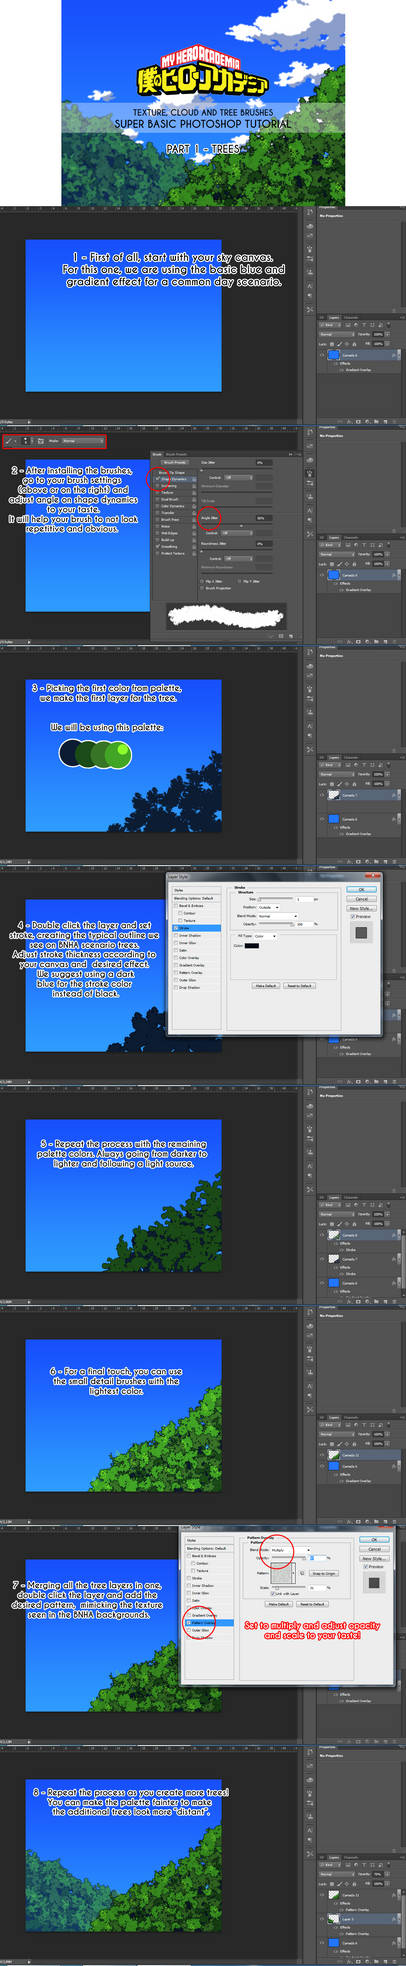Open Blend Mode dropdown showing Multiply
Viewport: 406px width, 1966px height.
tap(289, 1550)
